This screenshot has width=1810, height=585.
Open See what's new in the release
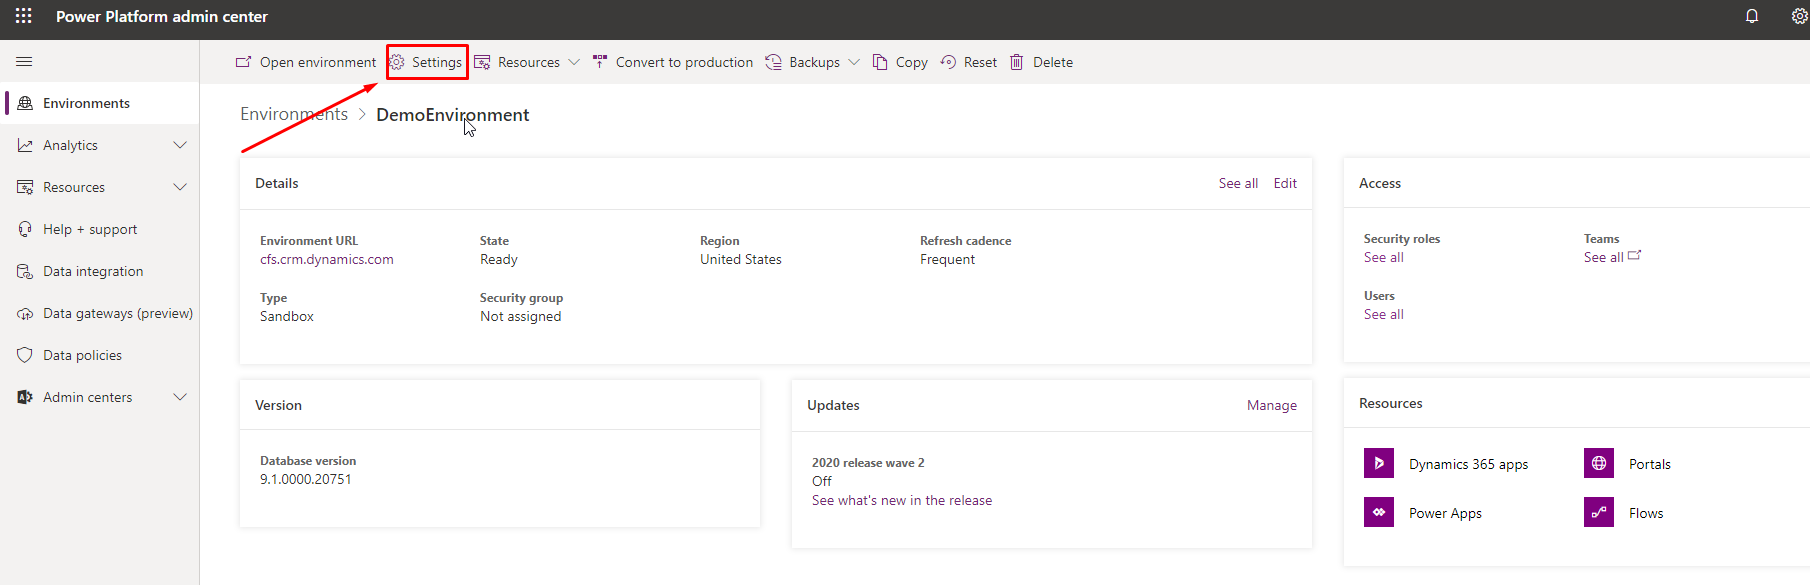click(902, 500)
